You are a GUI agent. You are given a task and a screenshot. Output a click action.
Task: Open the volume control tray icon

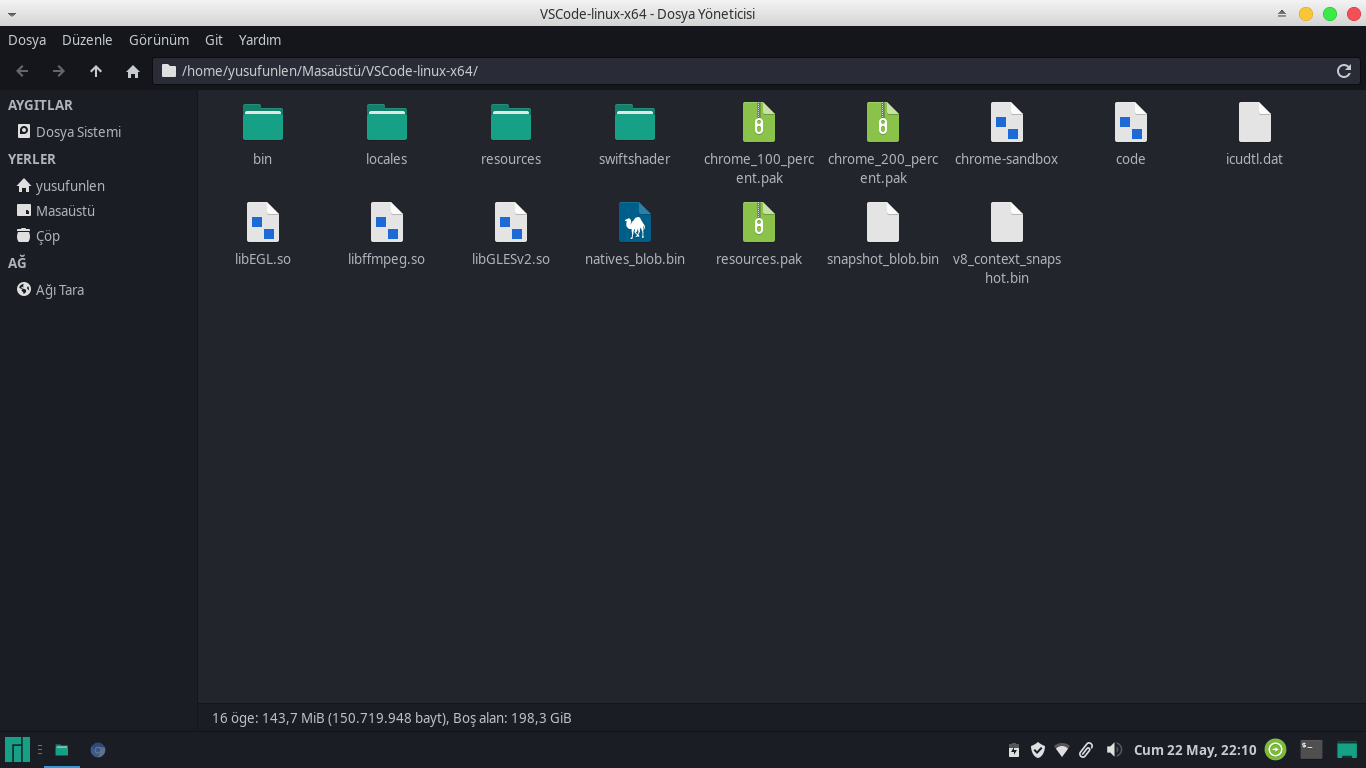pos(1114,750)
